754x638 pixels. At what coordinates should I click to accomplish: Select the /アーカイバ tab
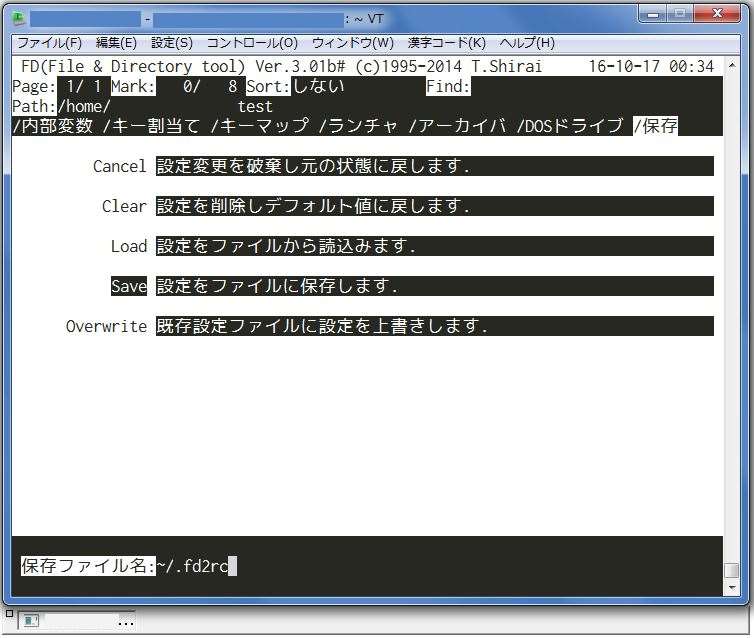457,126
